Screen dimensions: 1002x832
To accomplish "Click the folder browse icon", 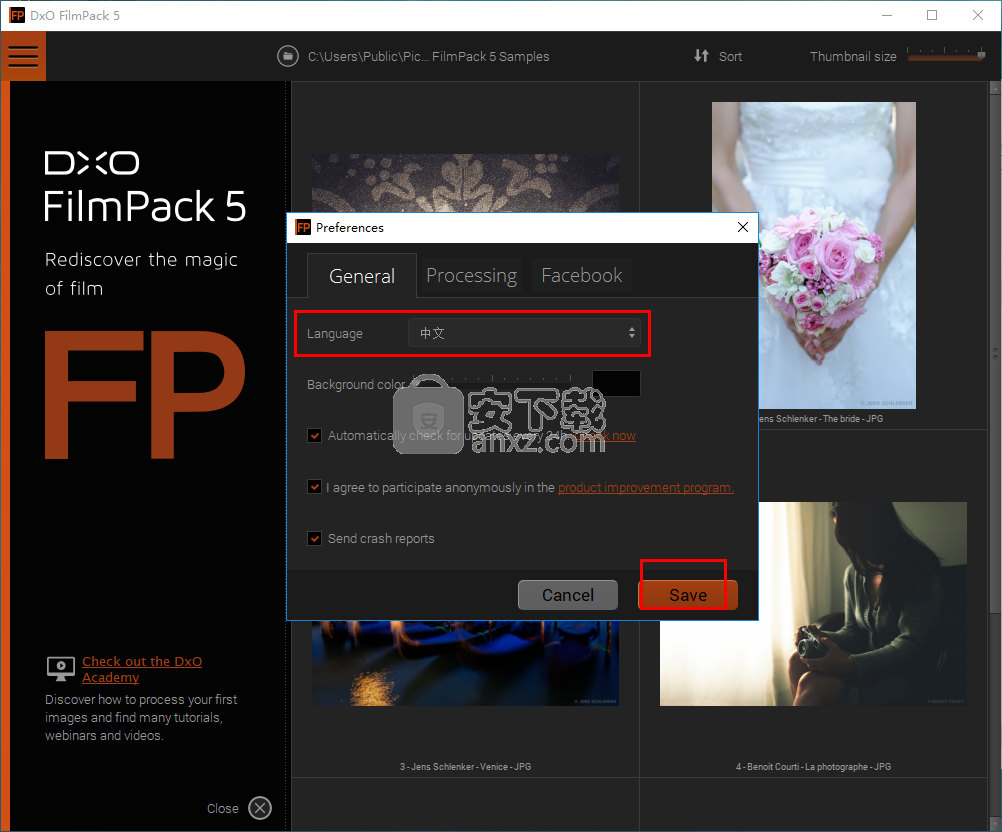I will pyautogui.click(x=288, y=56).
